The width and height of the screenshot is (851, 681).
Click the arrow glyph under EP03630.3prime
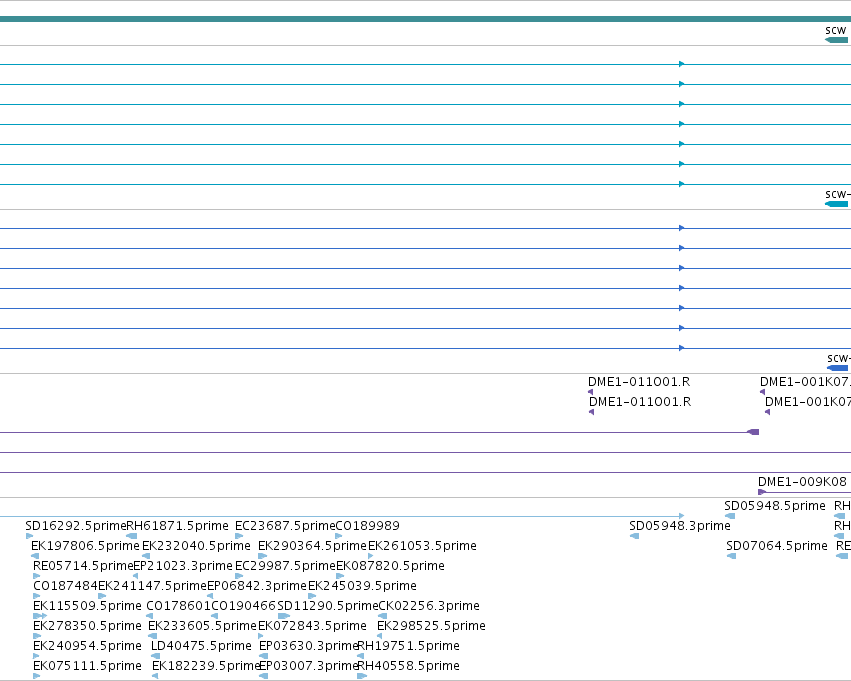click(x=264, y=656)
